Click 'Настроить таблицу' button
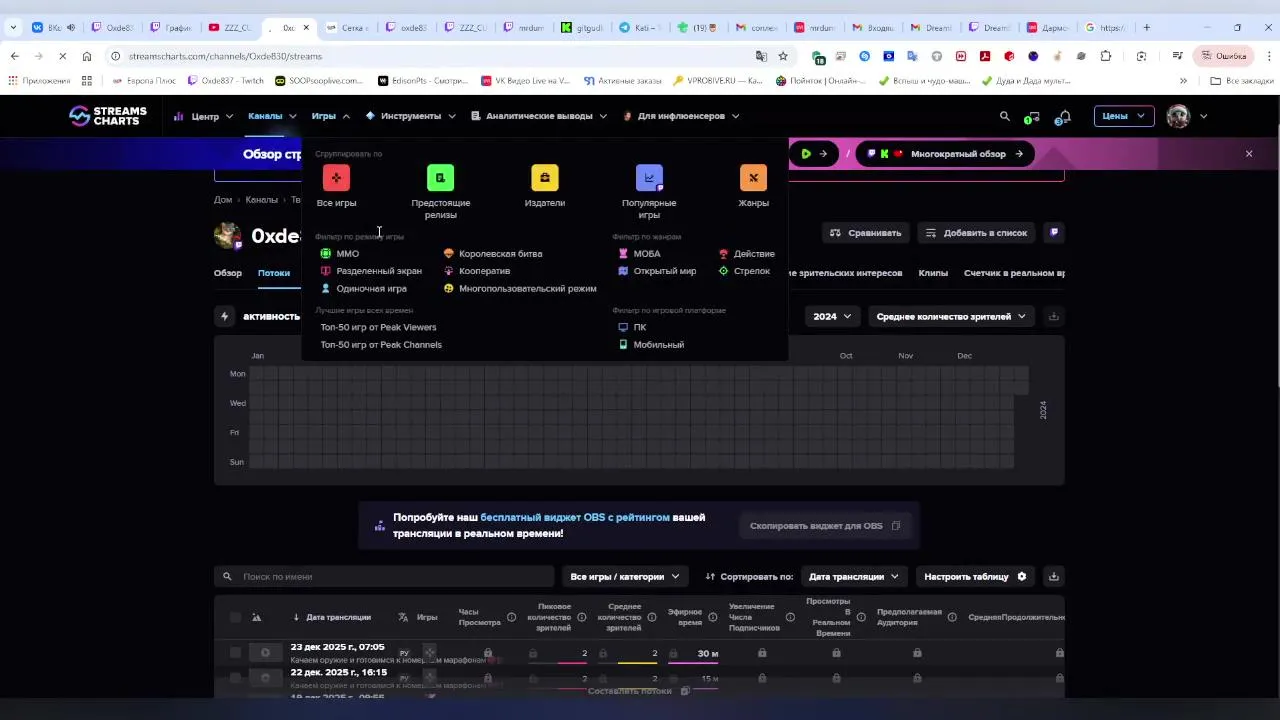 [x=976, y=576]
